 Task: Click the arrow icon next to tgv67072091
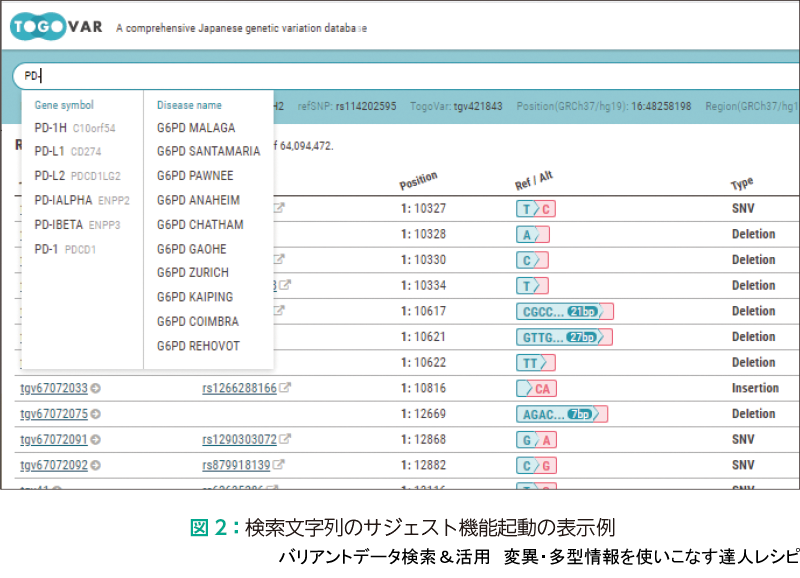(x=97, y=439)
